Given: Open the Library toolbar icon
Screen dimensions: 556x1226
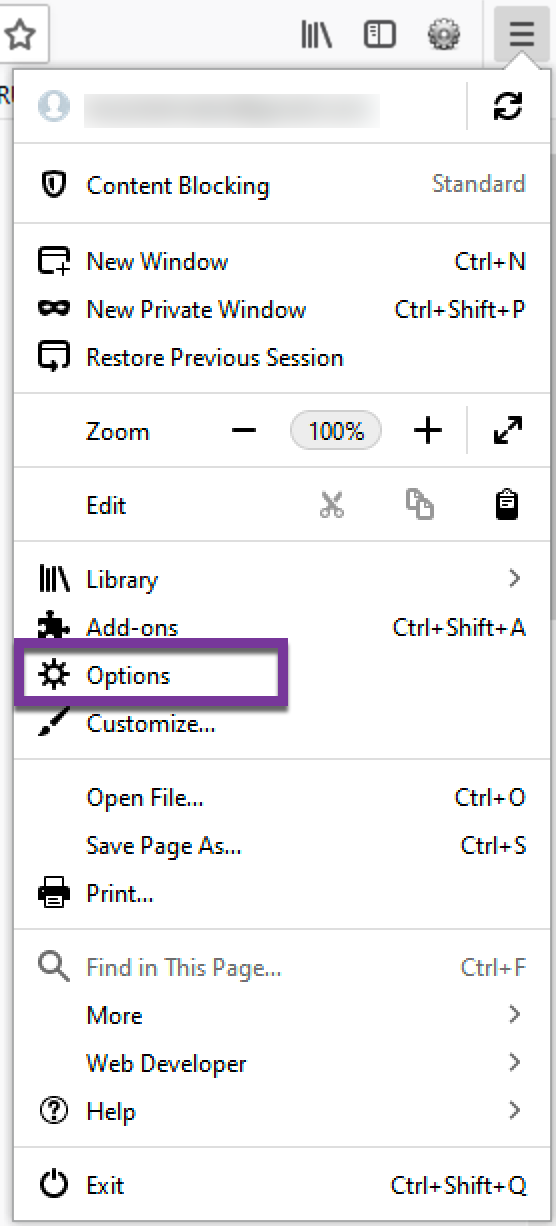Looking at the screenshot, I should tap(316, 36).
